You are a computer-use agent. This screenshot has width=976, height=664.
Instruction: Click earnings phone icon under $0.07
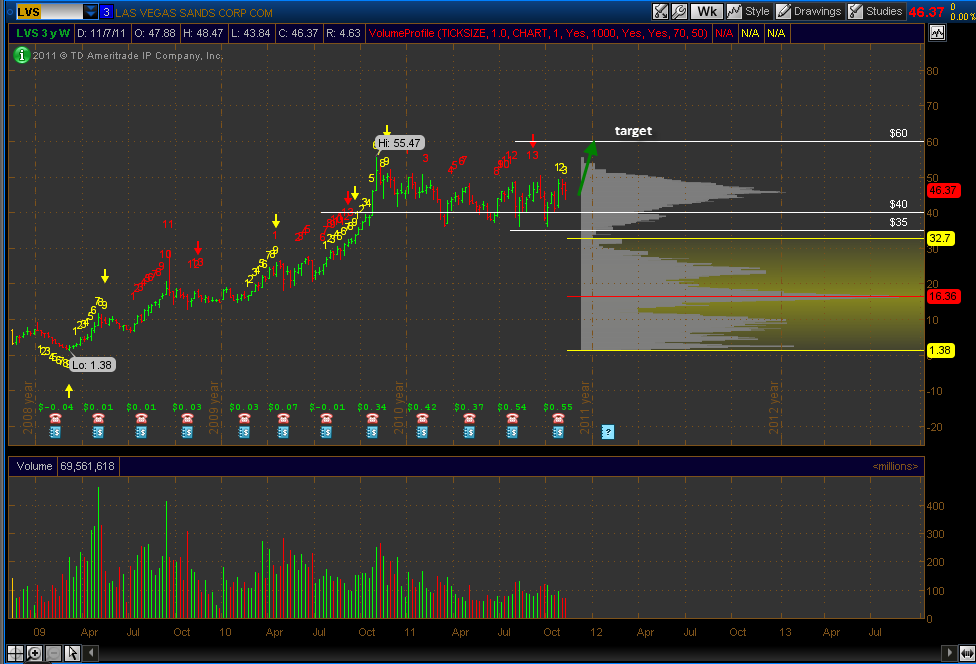click(x=283, y=418)
